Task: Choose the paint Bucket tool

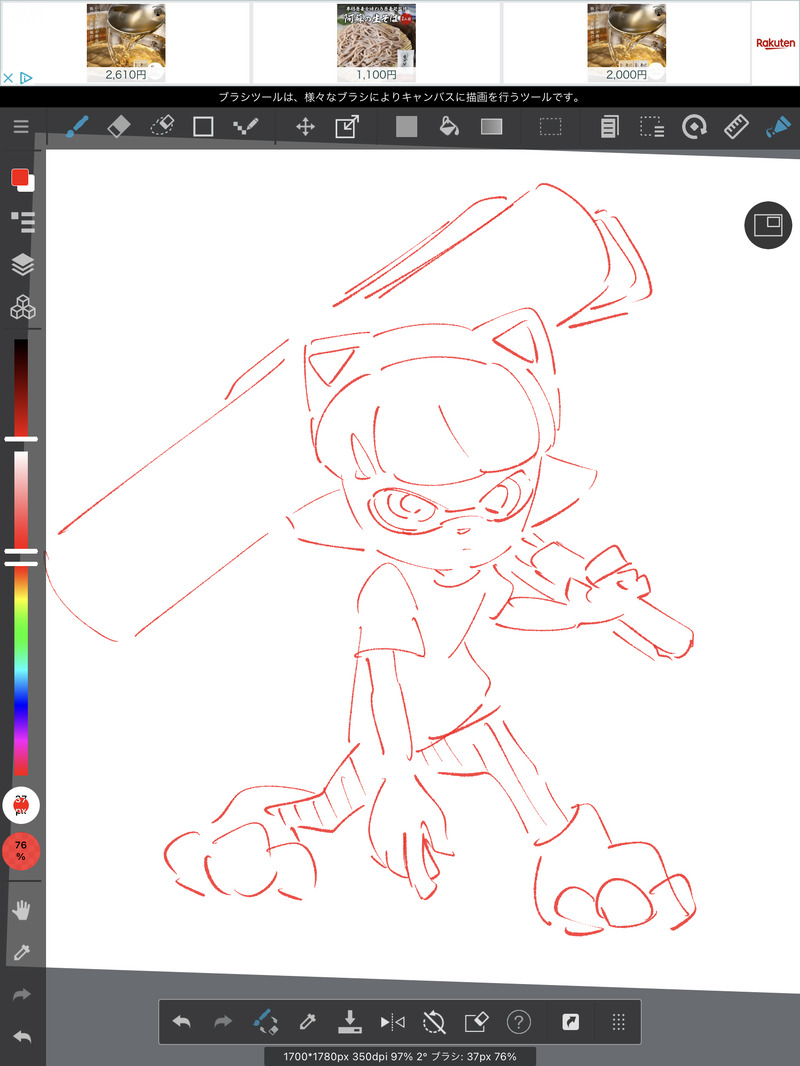Action: click(449, 126)
